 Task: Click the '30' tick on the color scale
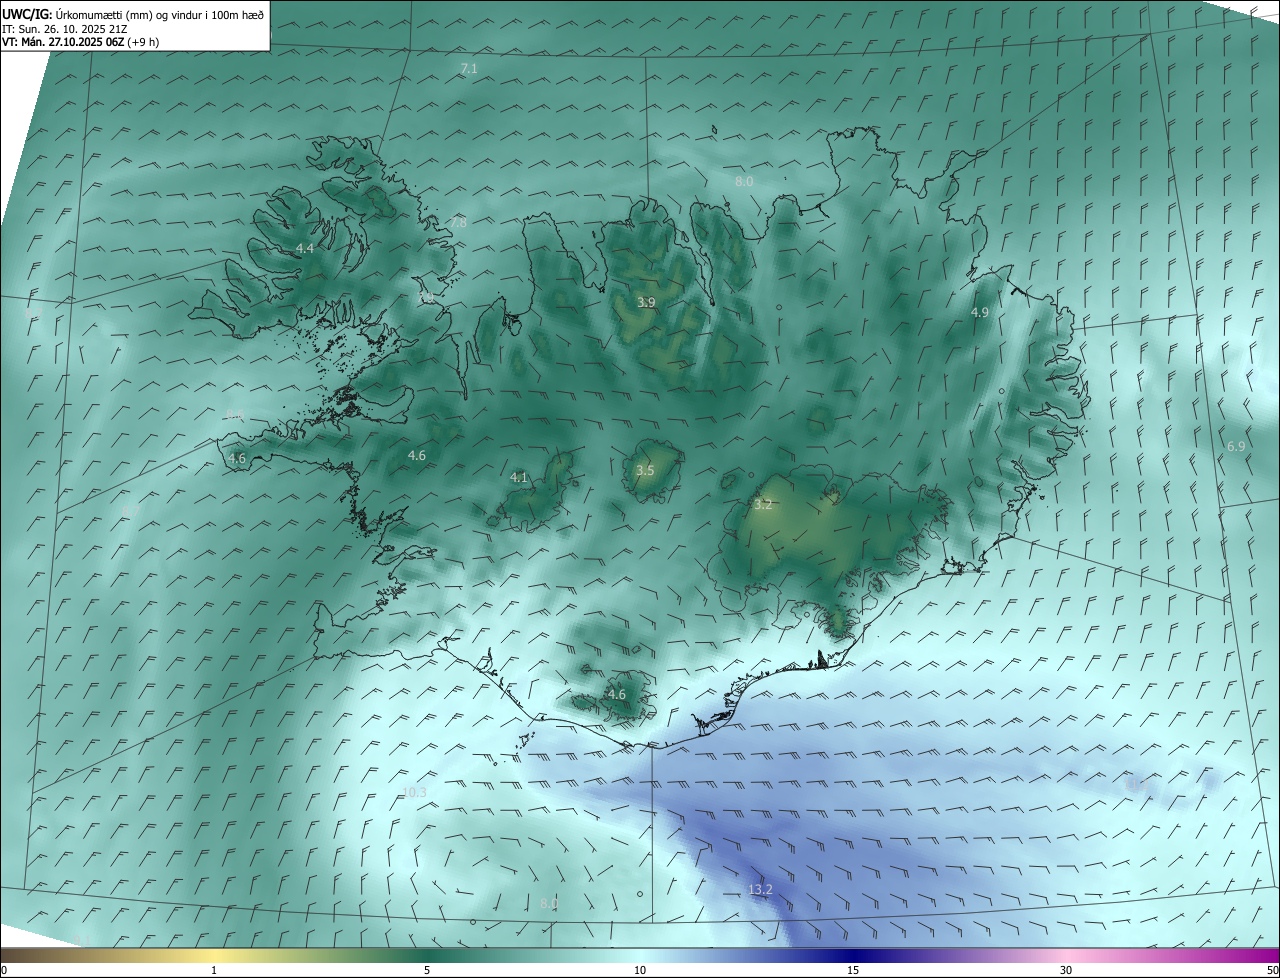[1066, 970]
